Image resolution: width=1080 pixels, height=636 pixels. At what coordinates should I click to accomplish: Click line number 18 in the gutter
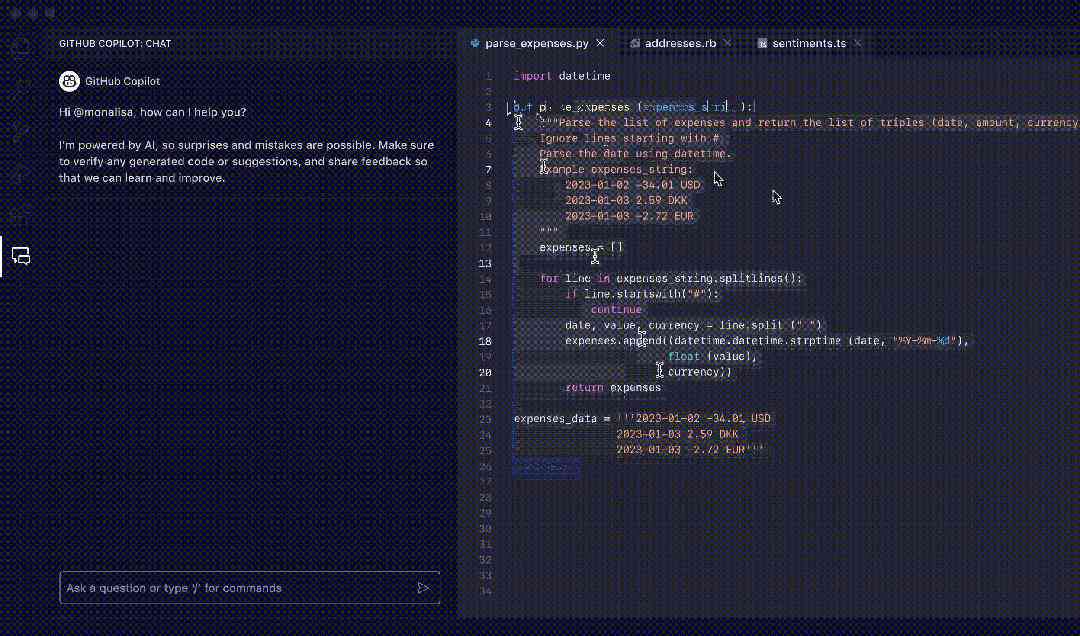[485, 341]
